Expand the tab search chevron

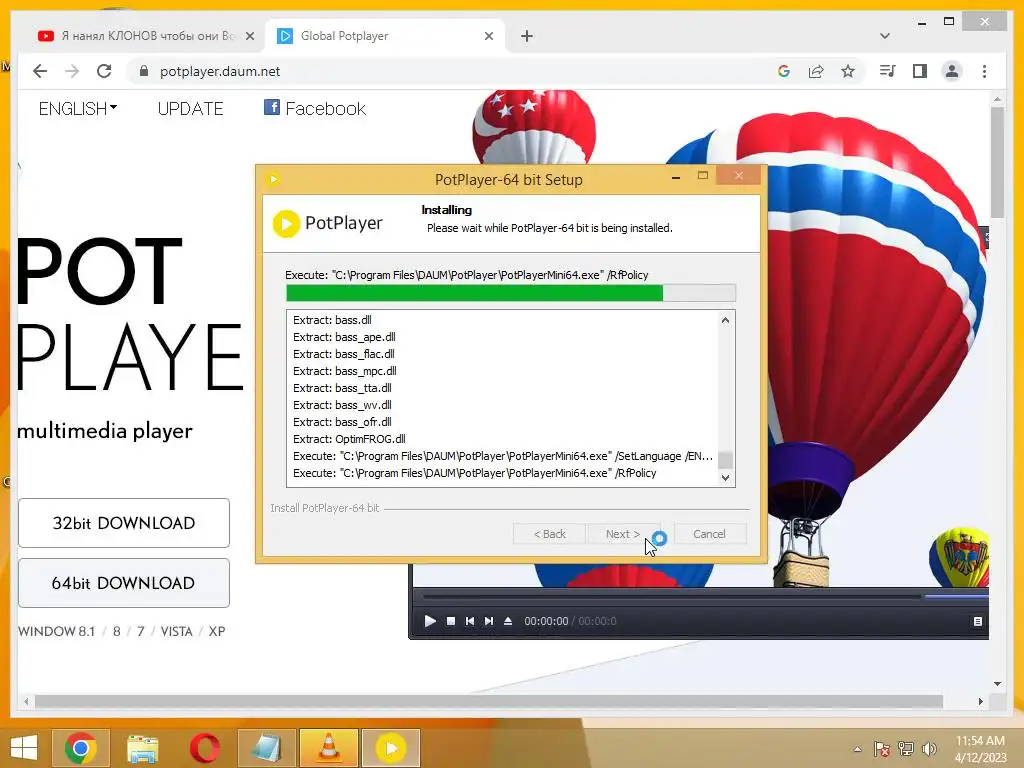tap(884, 36)
